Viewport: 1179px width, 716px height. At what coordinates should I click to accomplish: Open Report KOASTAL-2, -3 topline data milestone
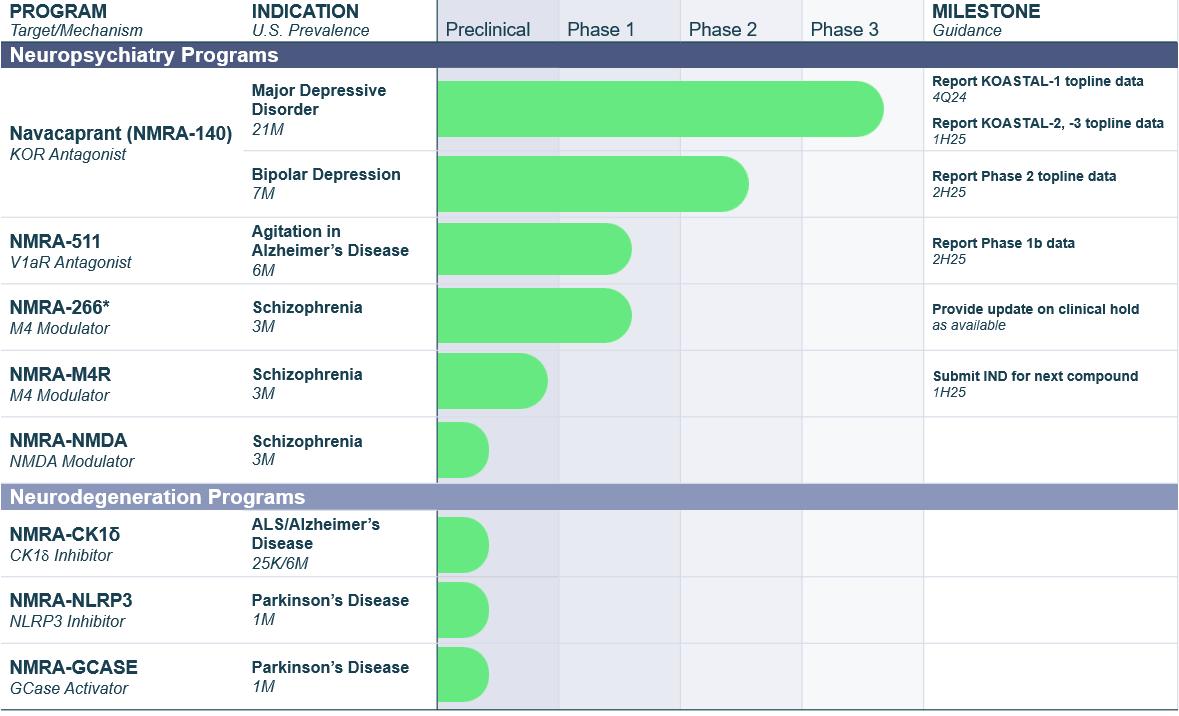1047,123
